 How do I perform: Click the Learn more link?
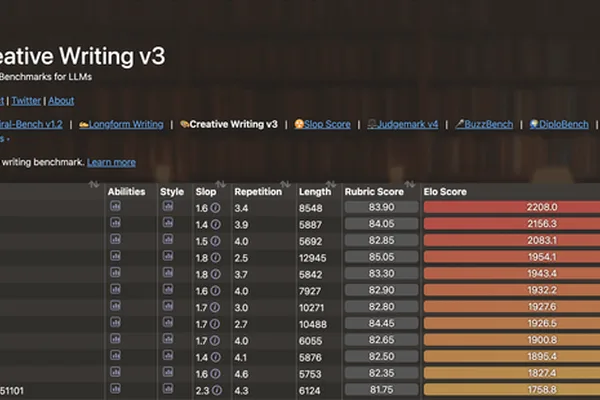(x=111, y=162)
